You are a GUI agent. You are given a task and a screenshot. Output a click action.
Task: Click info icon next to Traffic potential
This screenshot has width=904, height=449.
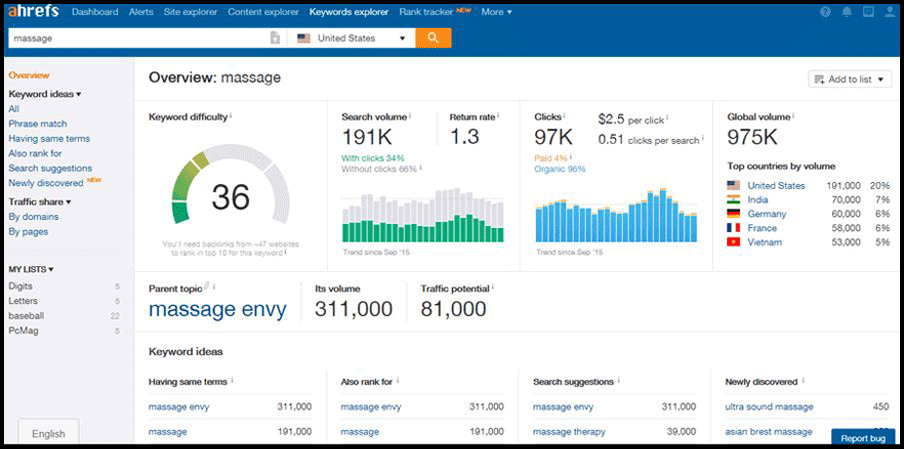pos(493,287)
